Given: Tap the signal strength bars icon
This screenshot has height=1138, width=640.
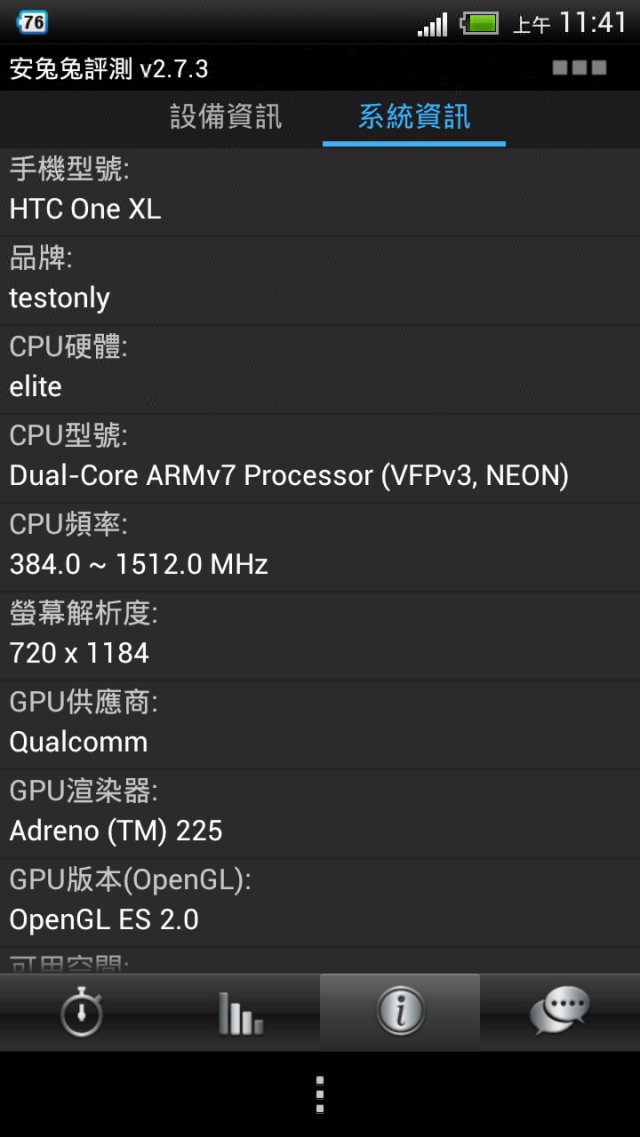Looking at the screenshot, I should [x=432, y=25].
